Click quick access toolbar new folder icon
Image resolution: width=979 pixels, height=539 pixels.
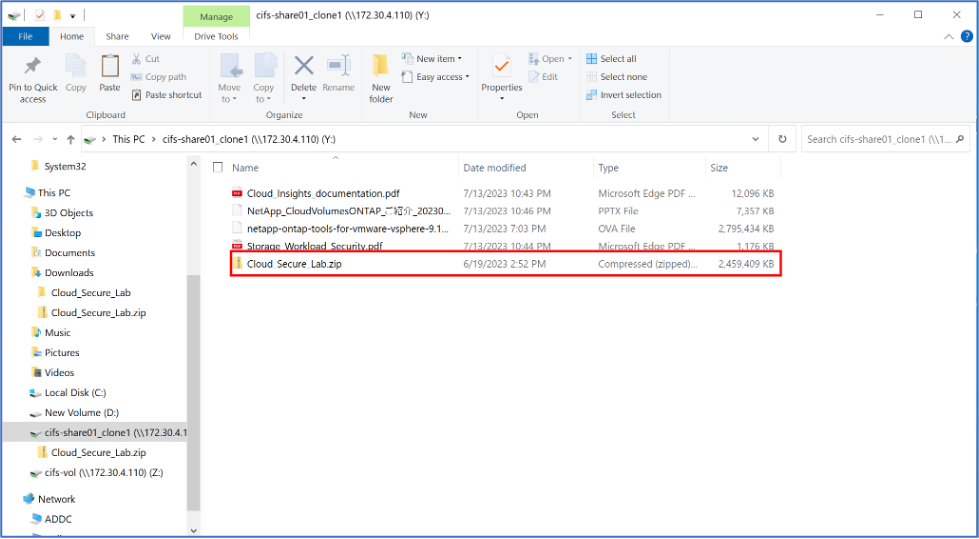57,14
